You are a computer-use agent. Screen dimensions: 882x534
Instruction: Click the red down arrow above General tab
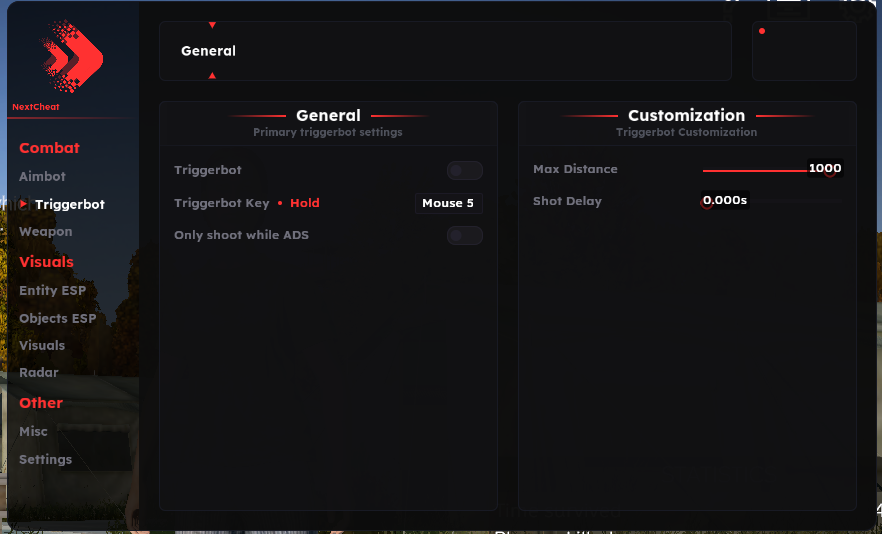212,25
